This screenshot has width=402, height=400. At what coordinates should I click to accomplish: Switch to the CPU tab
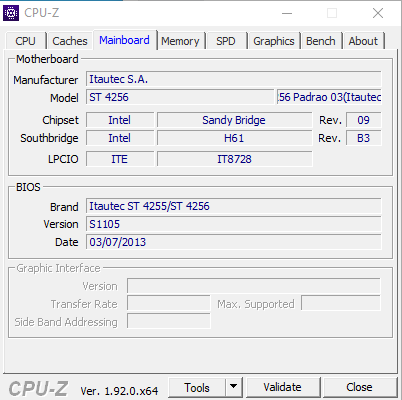(25, 41)
